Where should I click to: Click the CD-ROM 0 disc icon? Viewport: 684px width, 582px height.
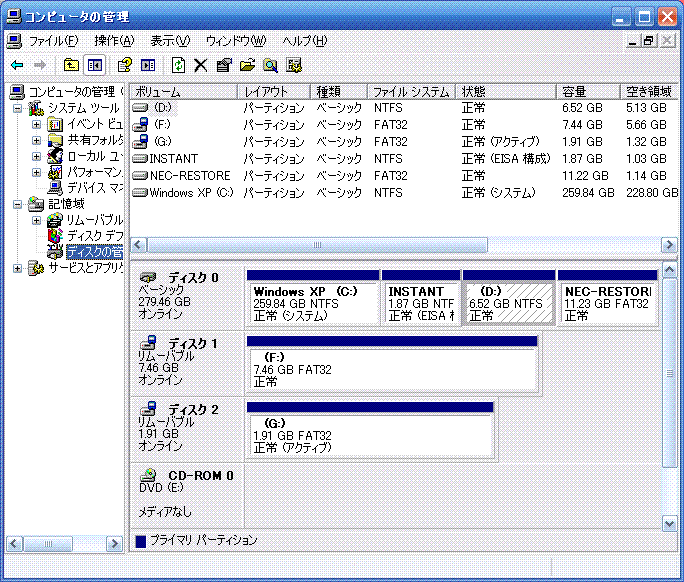pos(148,475)
